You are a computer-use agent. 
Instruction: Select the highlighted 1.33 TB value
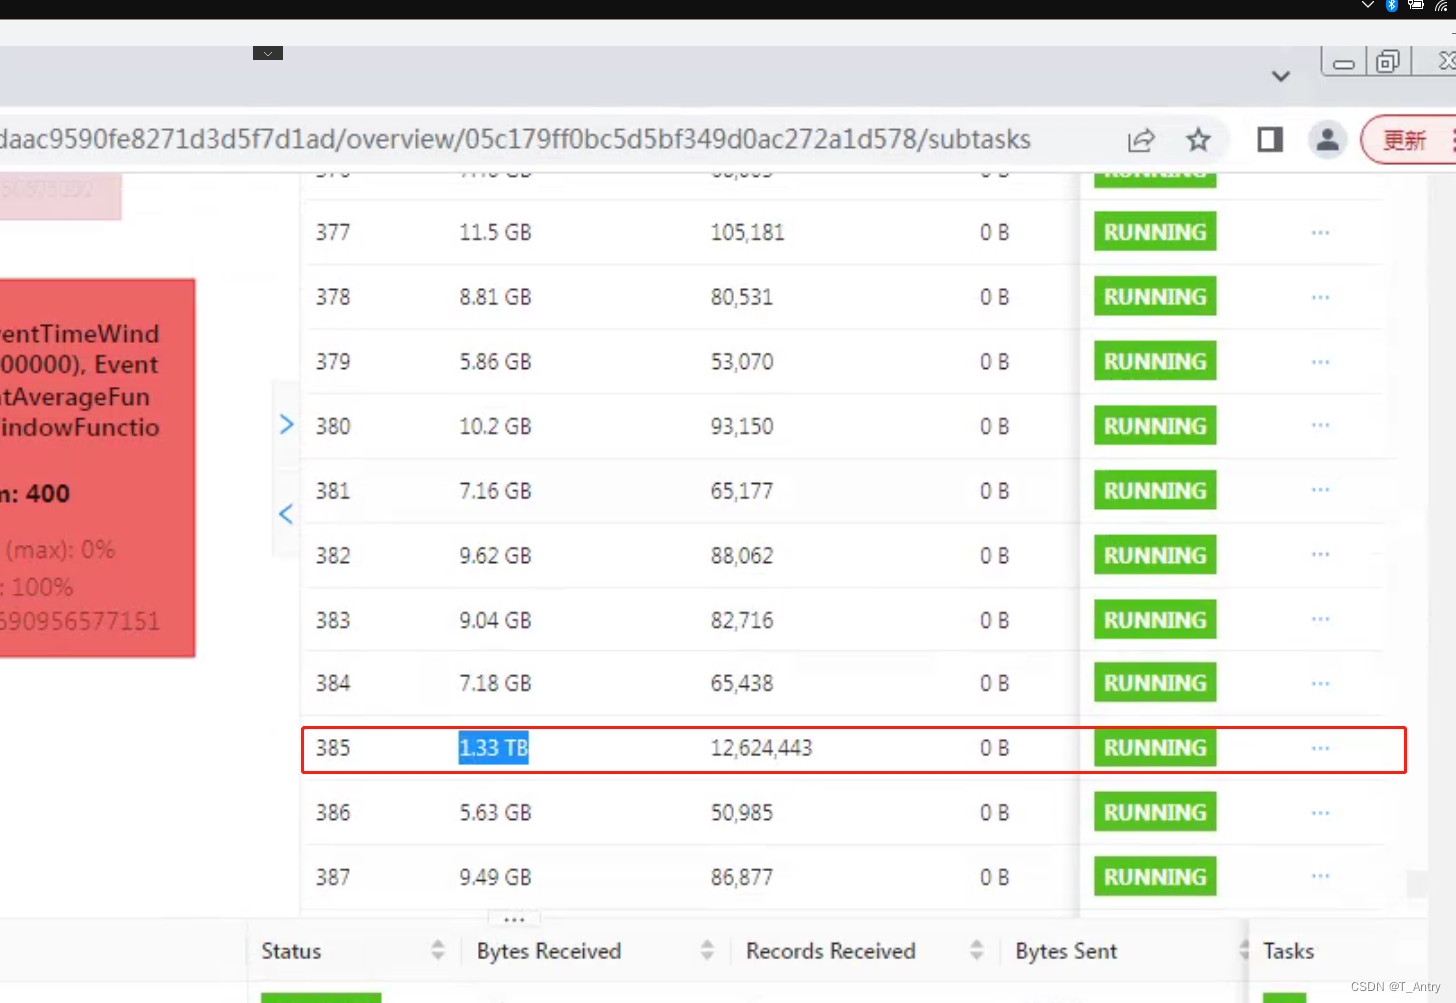tap(493, 748)
